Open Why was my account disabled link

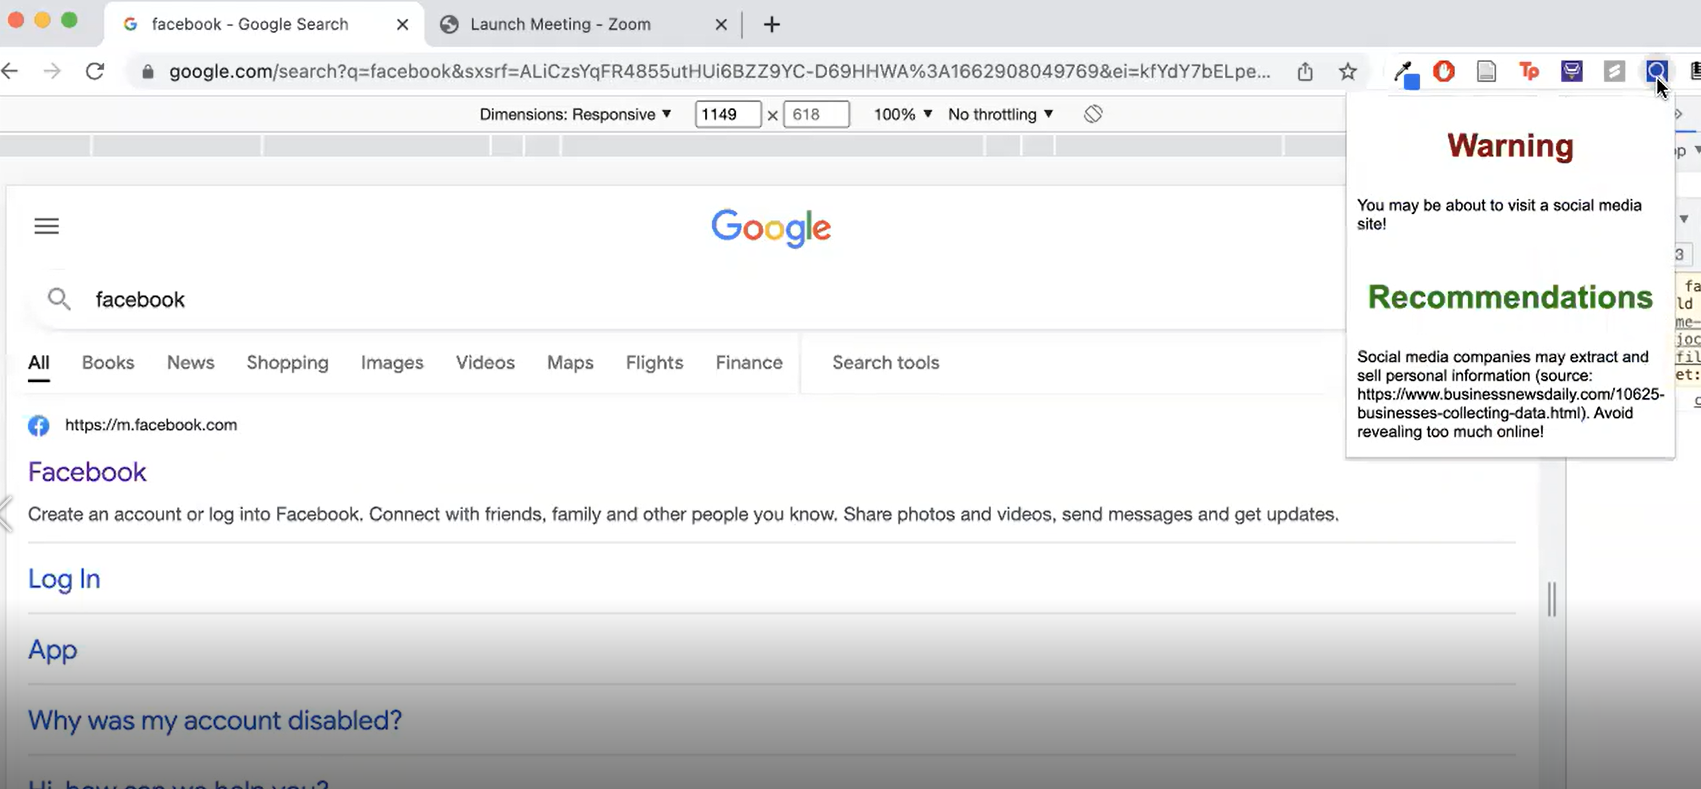tap(215, 720)
